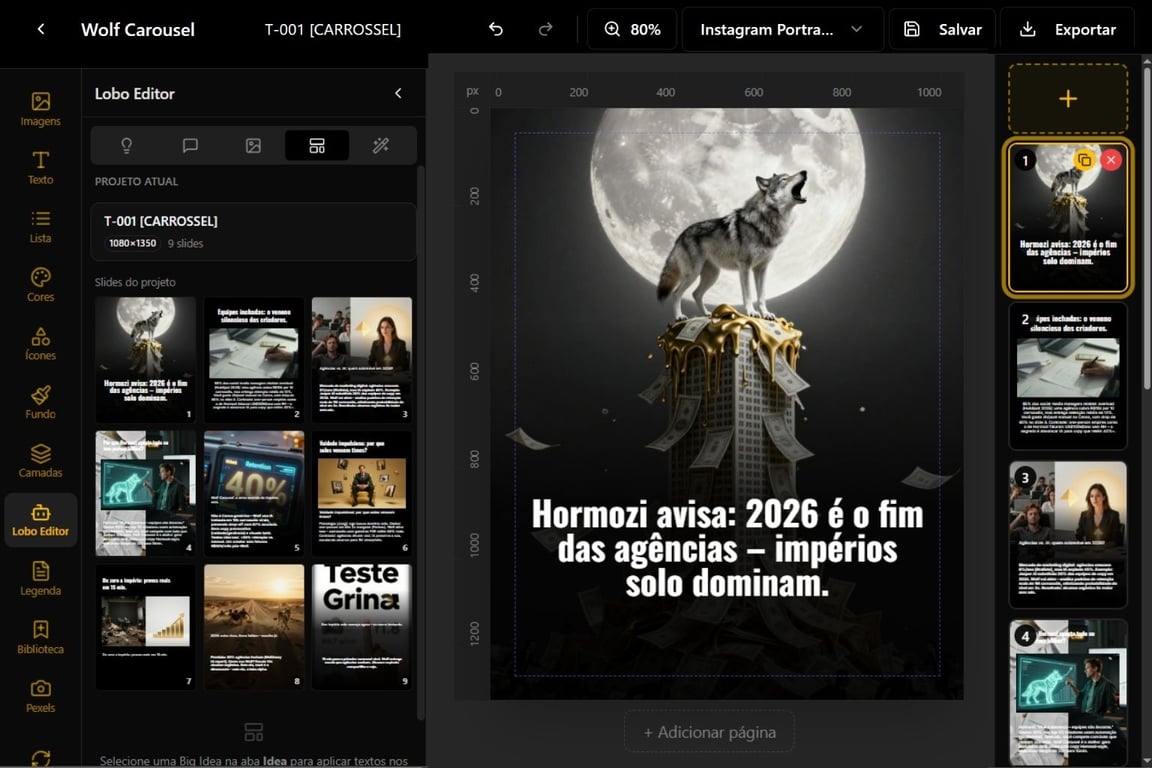The width and height of the screenshot is (1152, 768).
Task: Select project slide 4 with neon wolf
Action: point(145,493)
